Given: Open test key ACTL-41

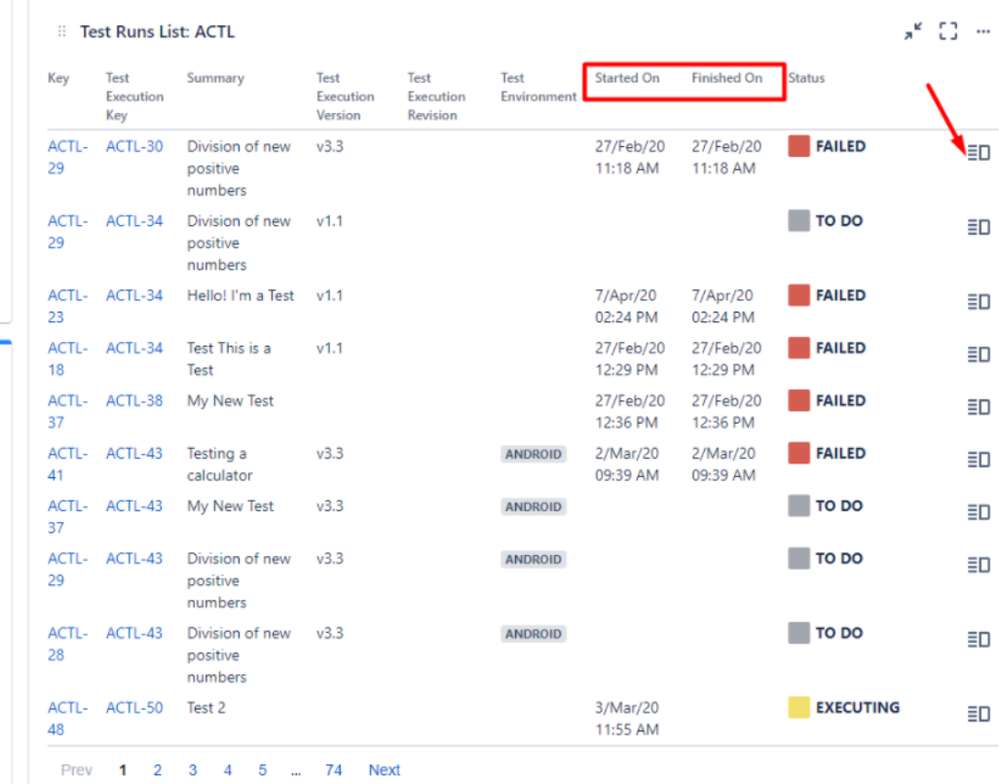Looking at the screenshot, I should coord(68,464).
